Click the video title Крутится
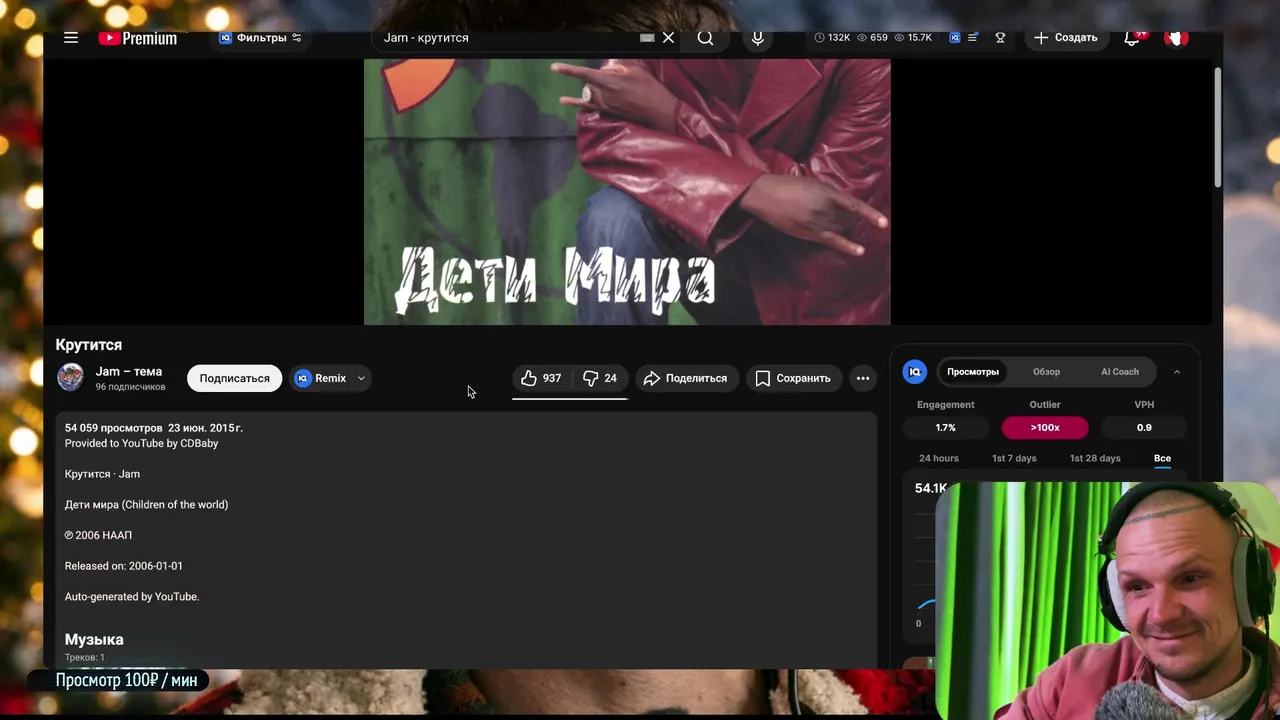Image resolution: width=1280 pixels, height=720 pixels. [89, 345]
